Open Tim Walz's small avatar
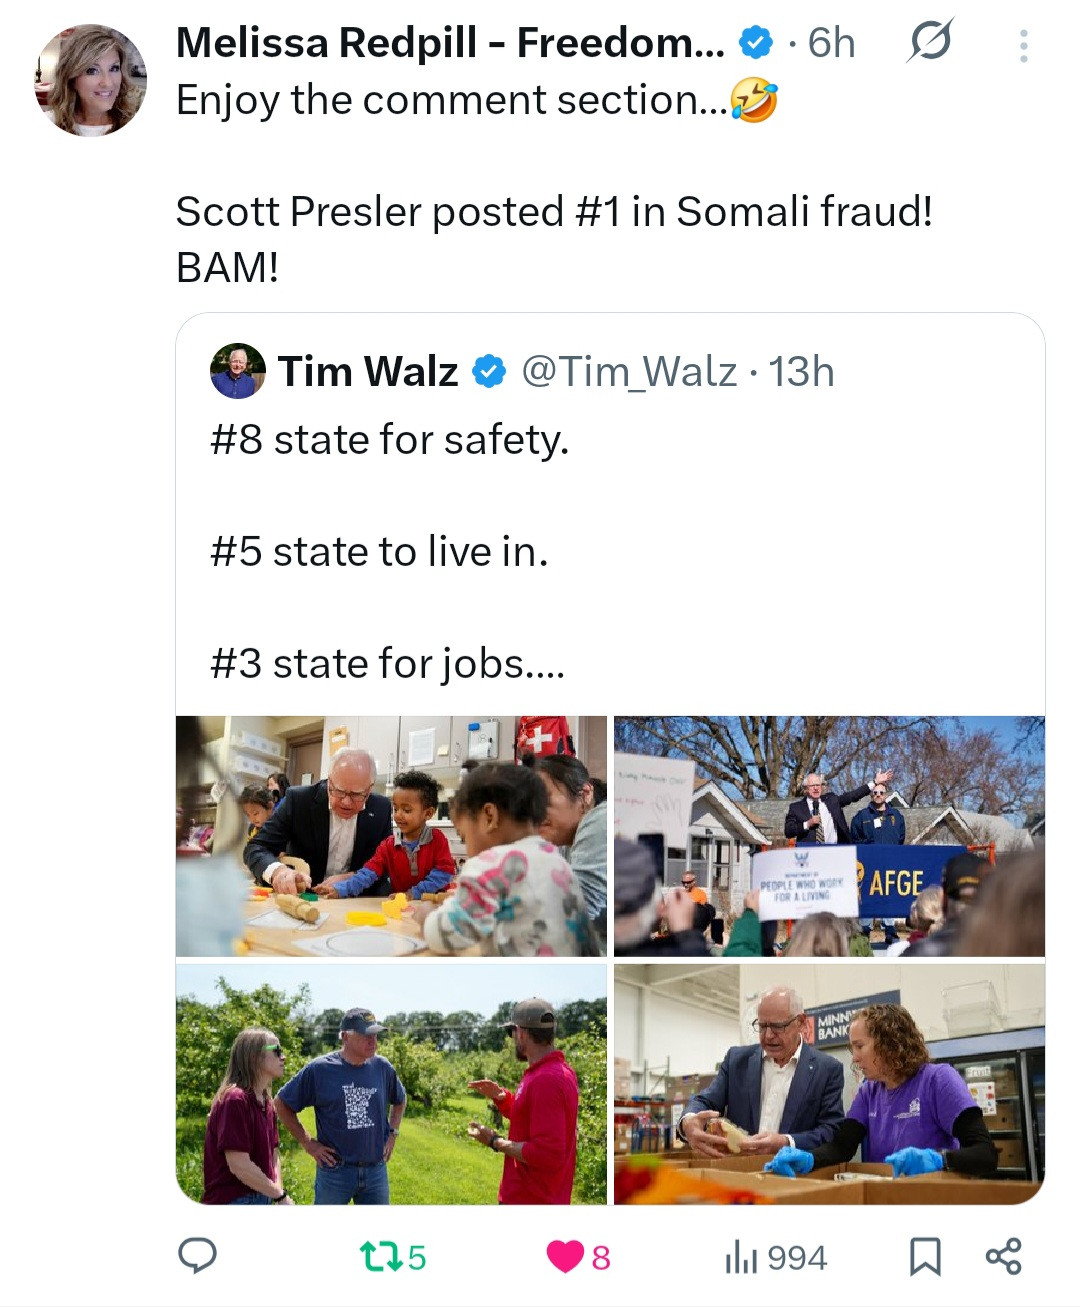Screen dimensions: 1080x1307 238,371
